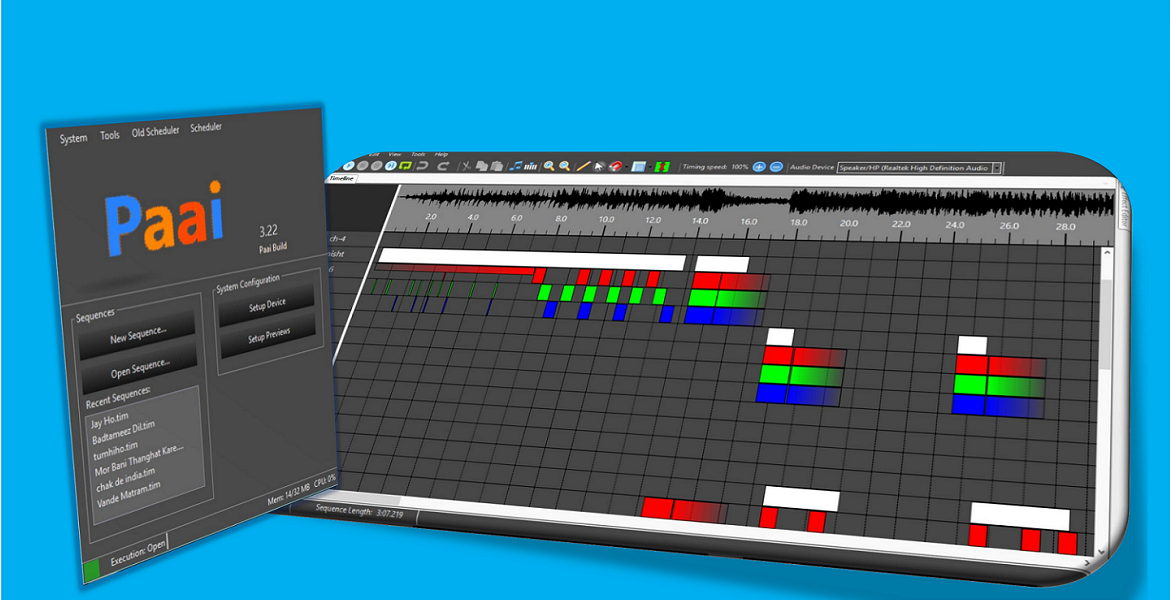1170x600 pixels.
Task: Click the Sequence Length status text
Action: point(360,511)
